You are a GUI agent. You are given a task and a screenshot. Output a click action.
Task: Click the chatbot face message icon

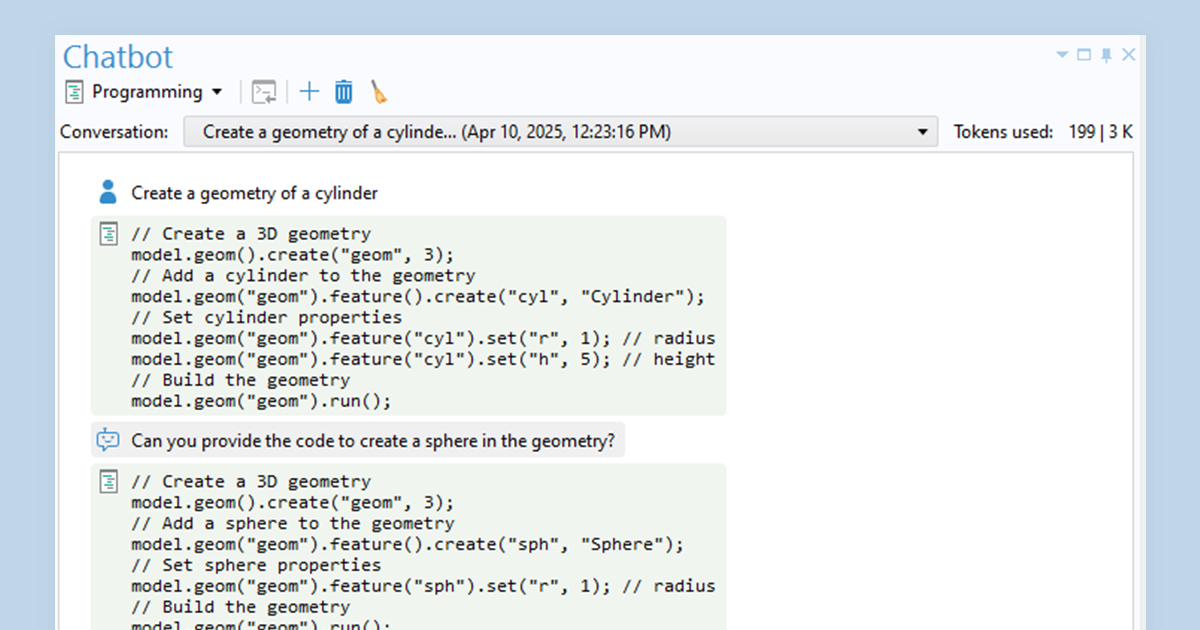[108, 440]
